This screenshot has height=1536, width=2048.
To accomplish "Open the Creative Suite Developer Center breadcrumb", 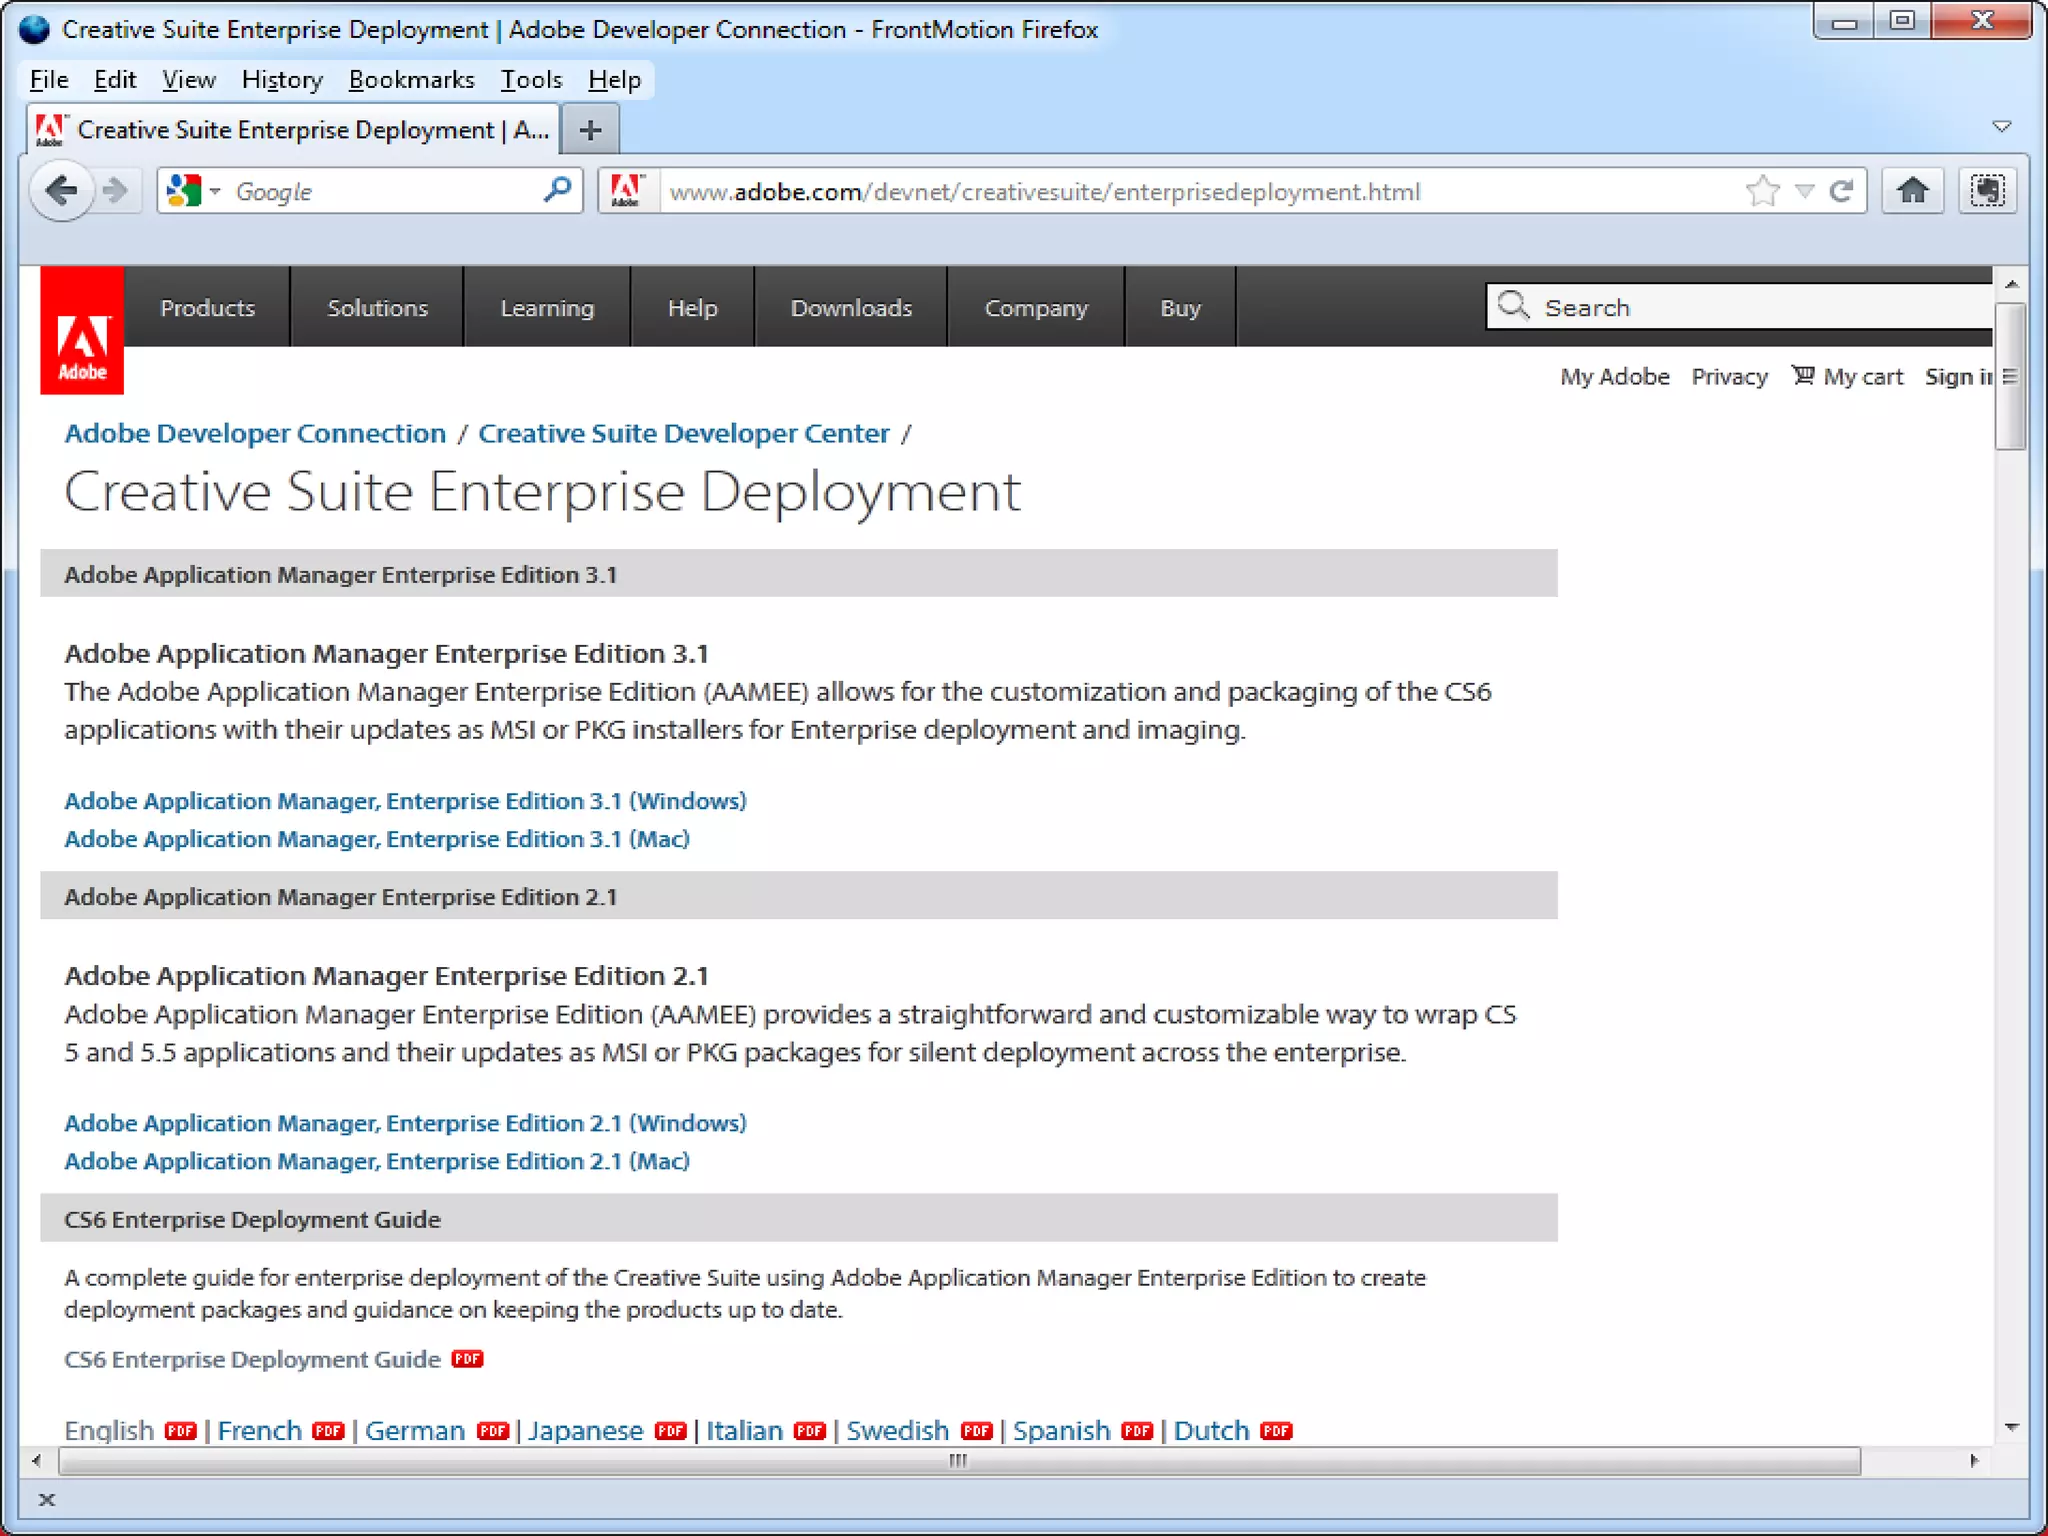I will (683, 433).
